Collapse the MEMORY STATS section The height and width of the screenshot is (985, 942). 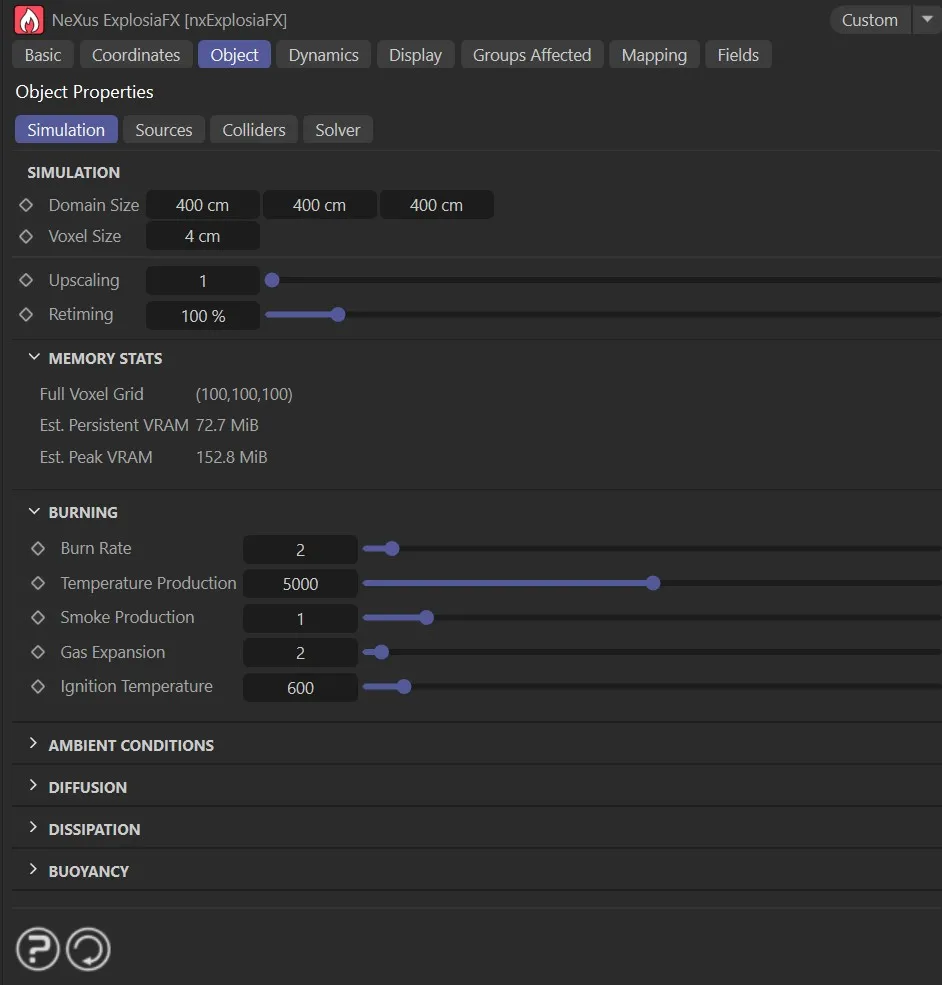click(33, 357)
